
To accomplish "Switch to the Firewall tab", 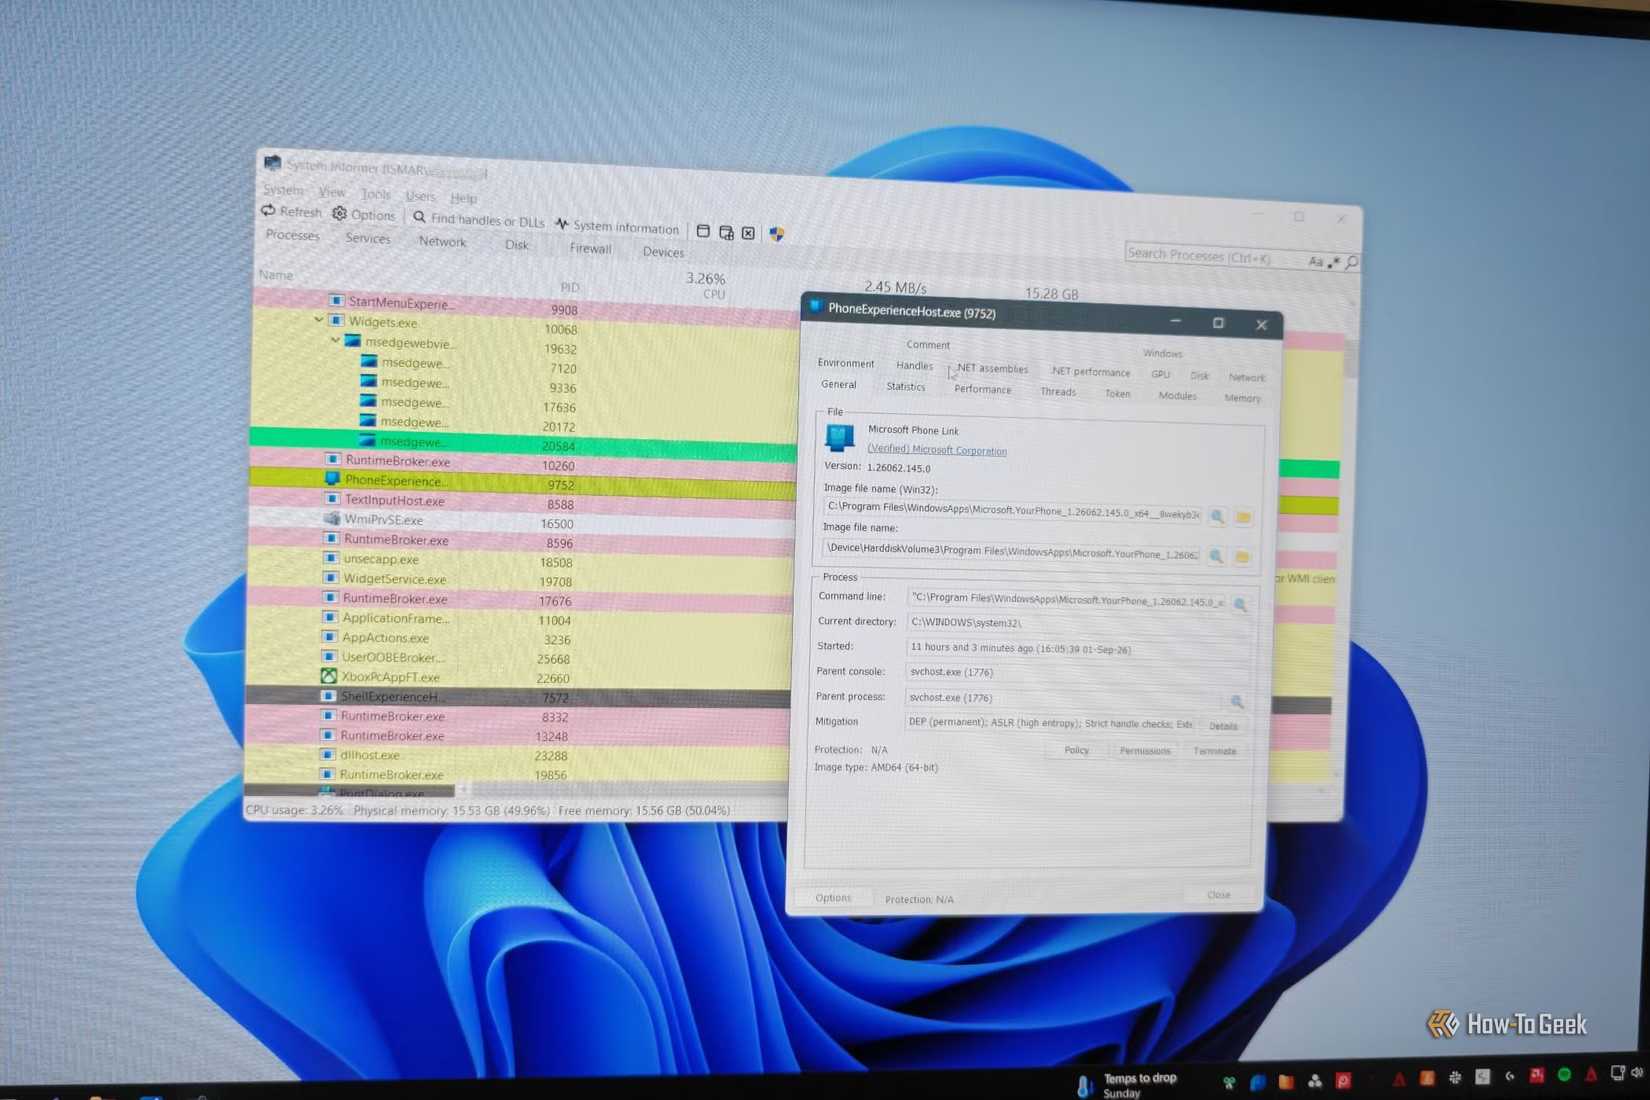I will click(x=590, y=248).
